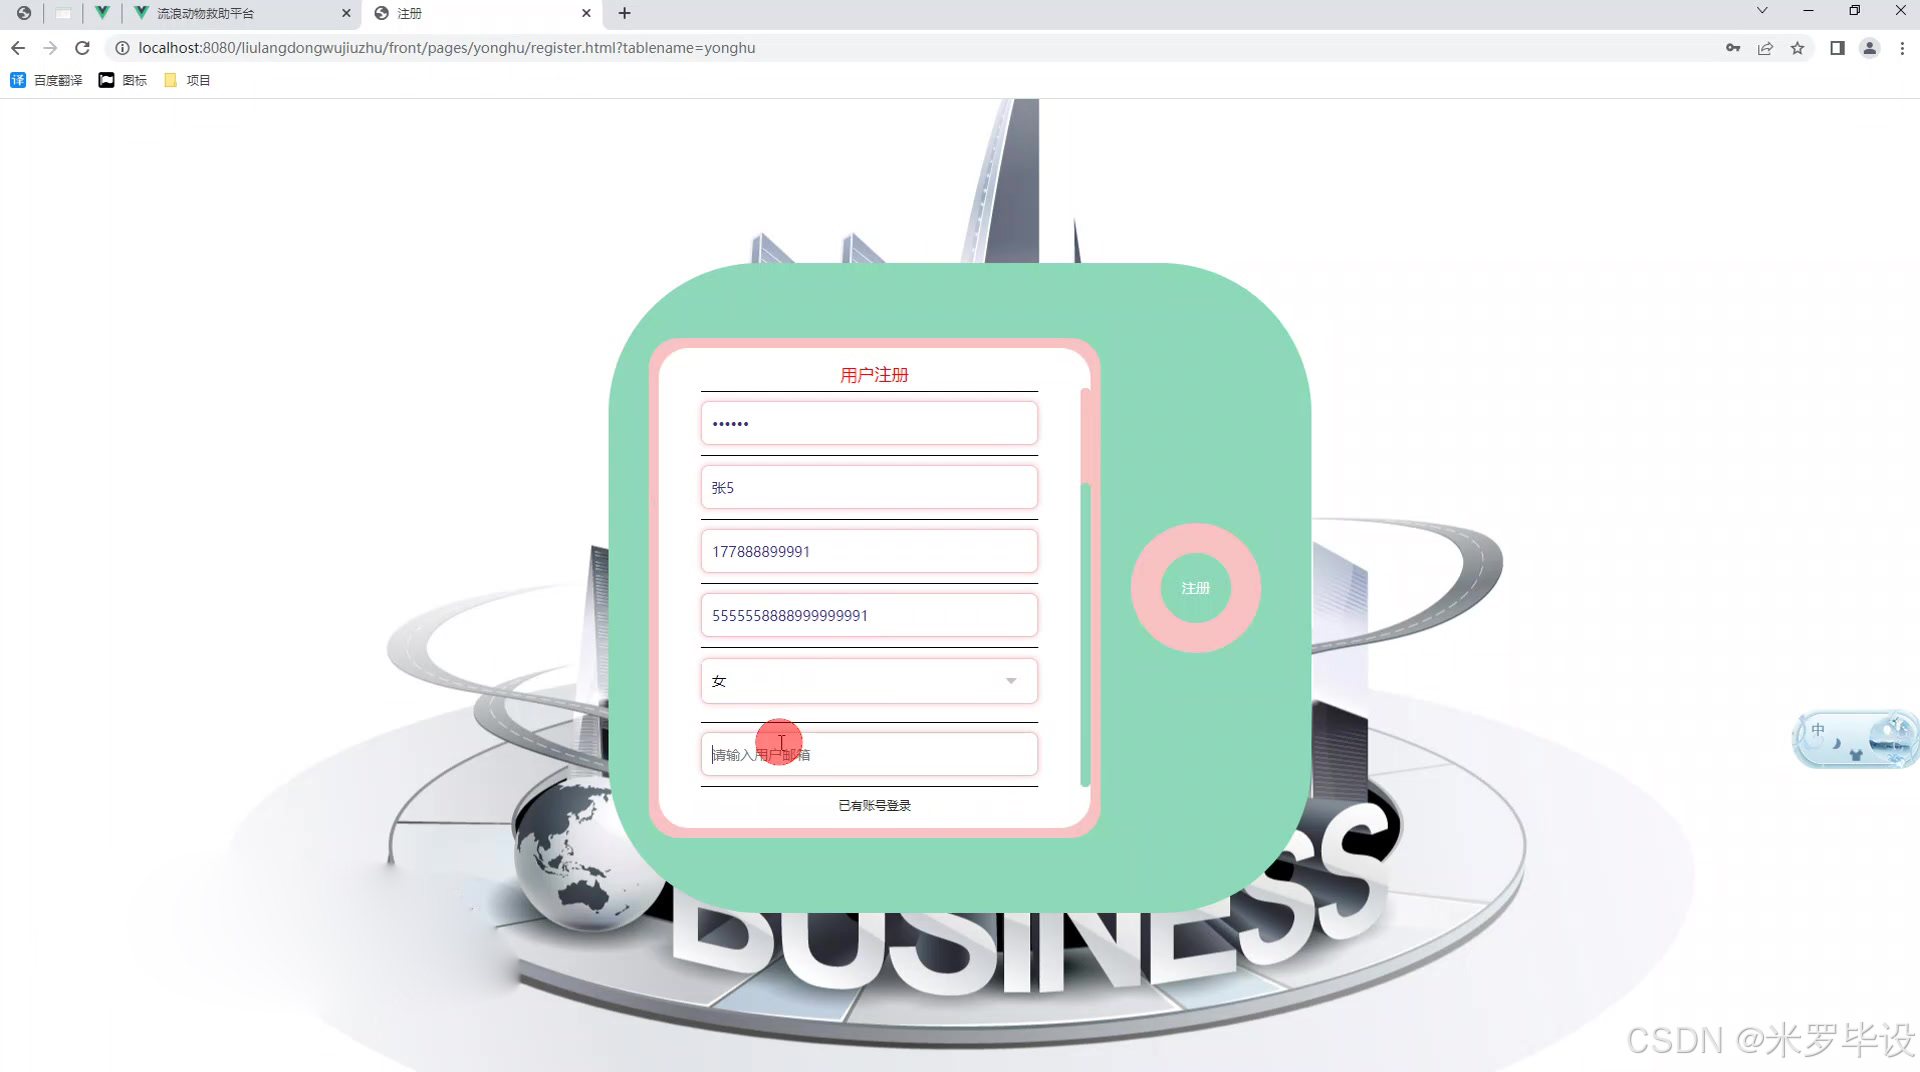This screenshot has width=1920, height=1072.
Task: Click the registration form scrollbar
Action: 1085,635
